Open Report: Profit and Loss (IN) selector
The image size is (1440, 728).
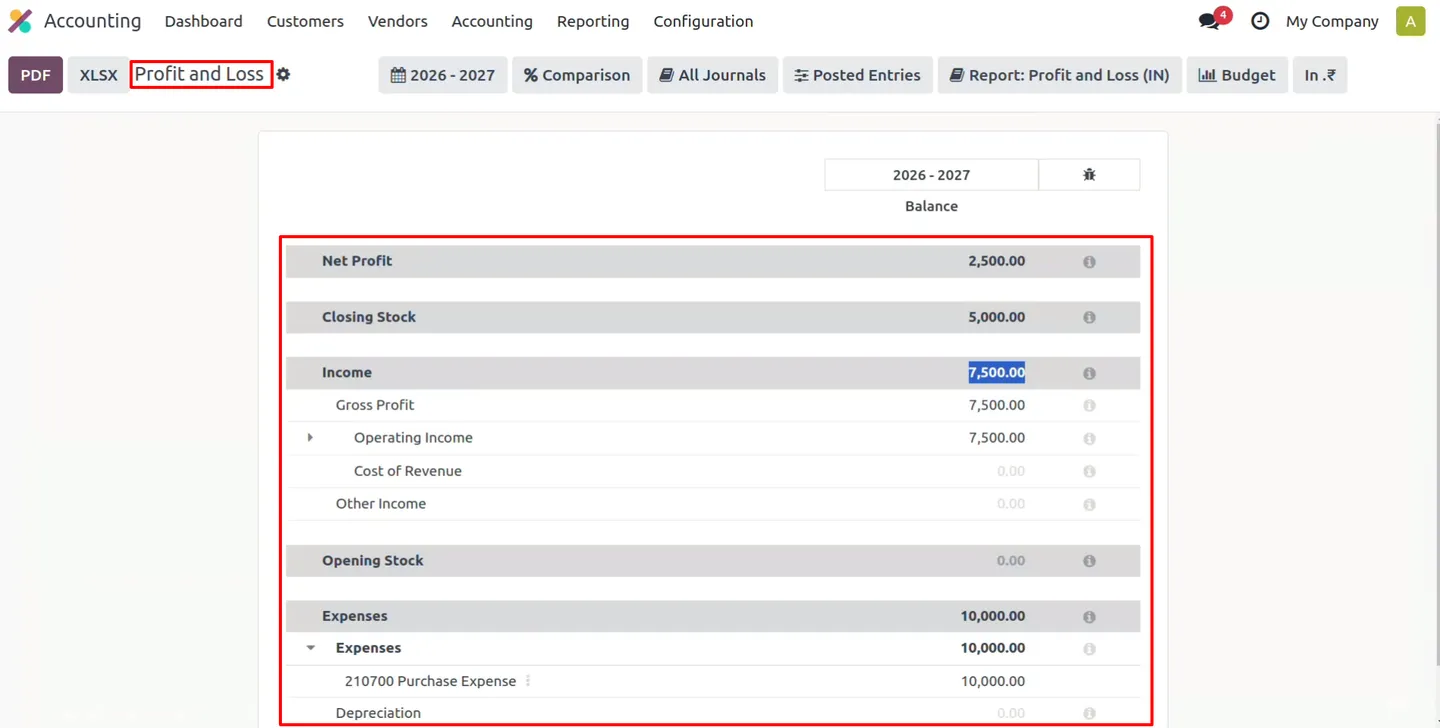(x=1060, y=75)
